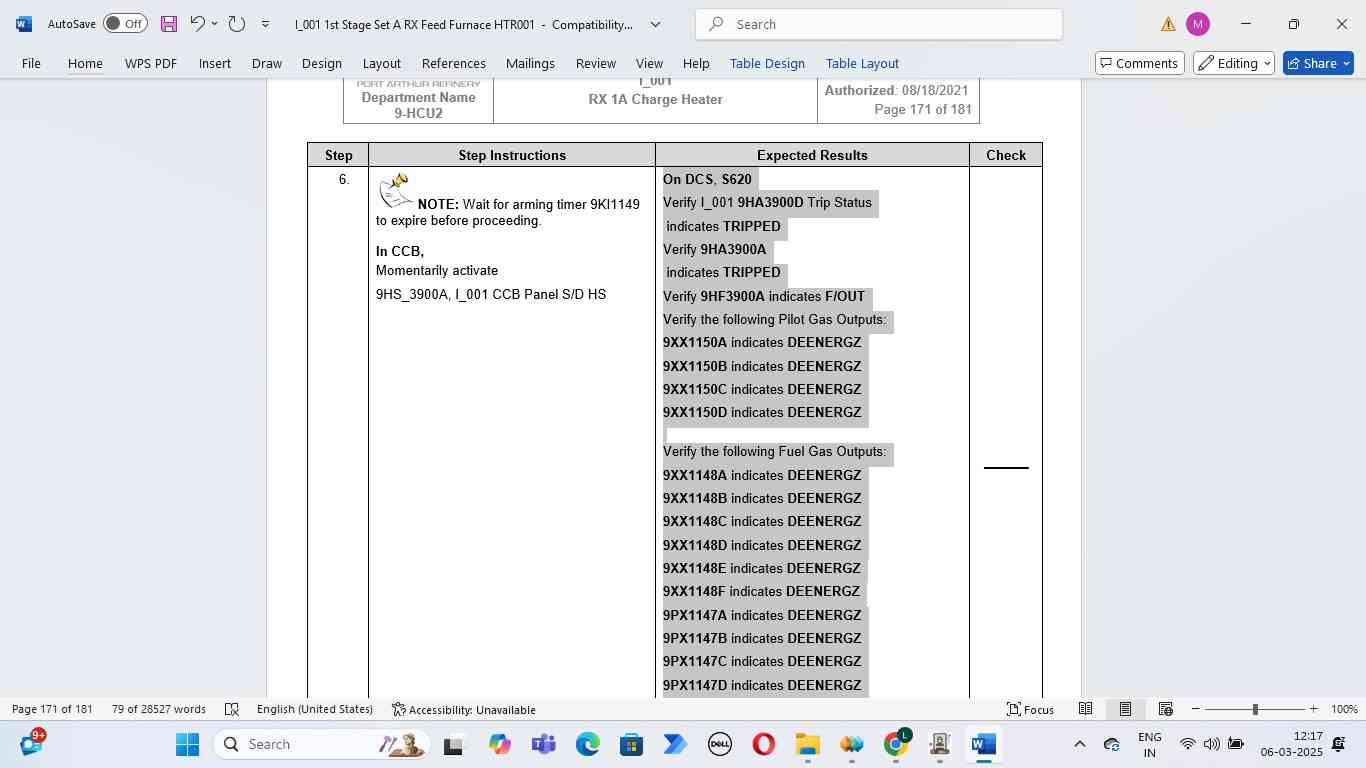Click the Word icon in taskbar
The width and height of the screenshot is (1366, 768).
tap(984, 744)
